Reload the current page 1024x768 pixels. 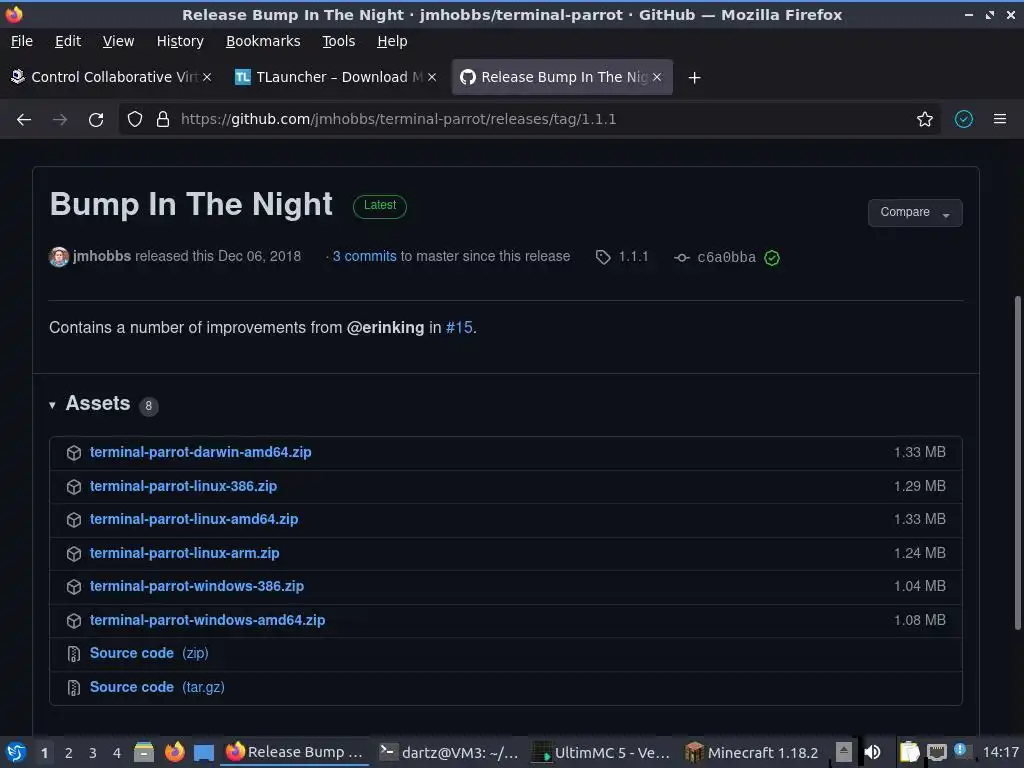(x=96, y=120)
